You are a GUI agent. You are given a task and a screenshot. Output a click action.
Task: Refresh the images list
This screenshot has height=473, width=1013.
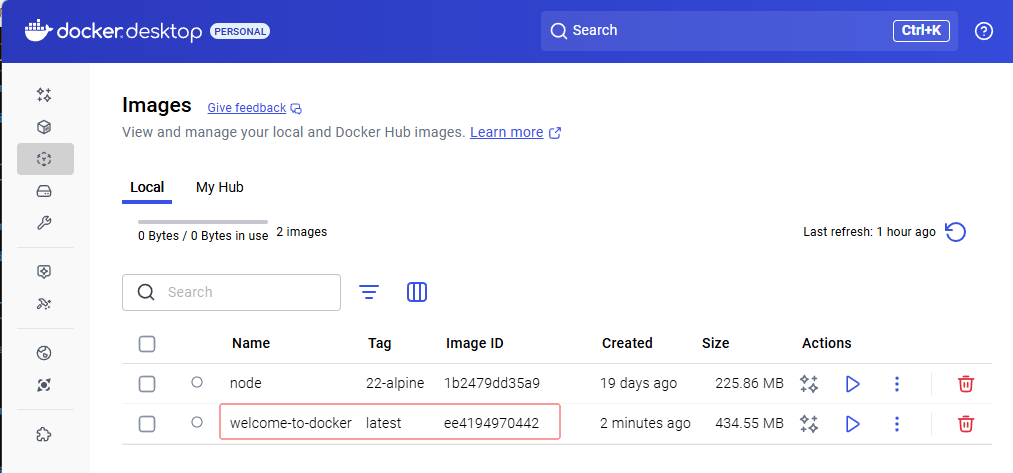point(956,232)
